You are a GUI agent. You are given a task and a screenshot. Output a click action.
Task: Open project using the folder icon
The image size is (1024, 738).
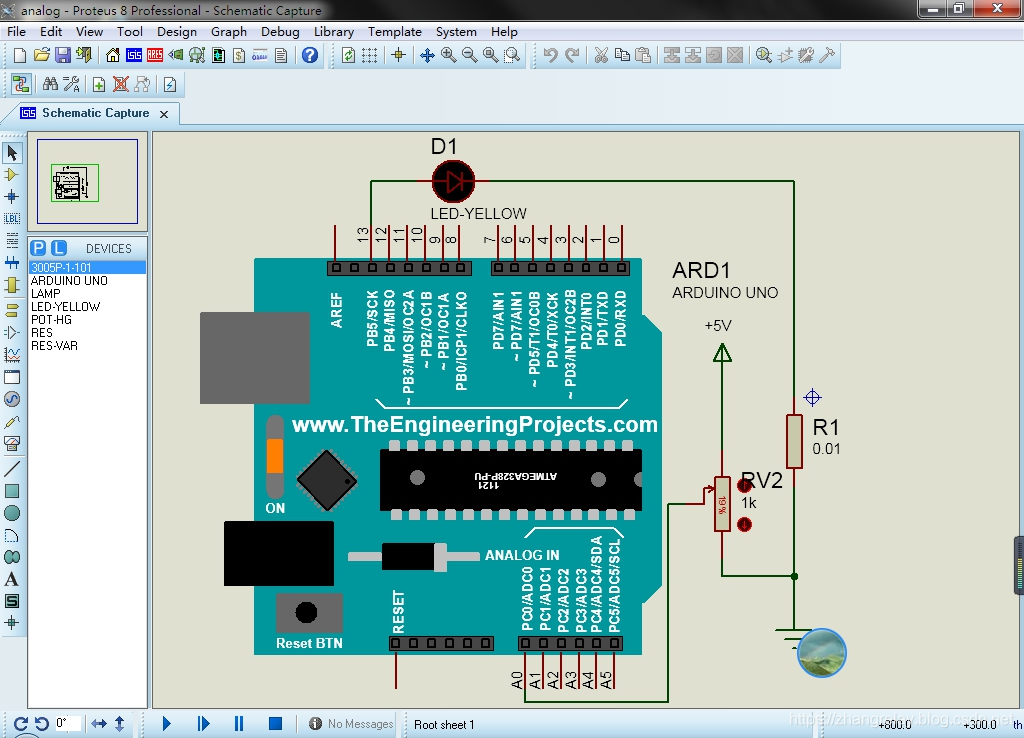pos(41,56)
